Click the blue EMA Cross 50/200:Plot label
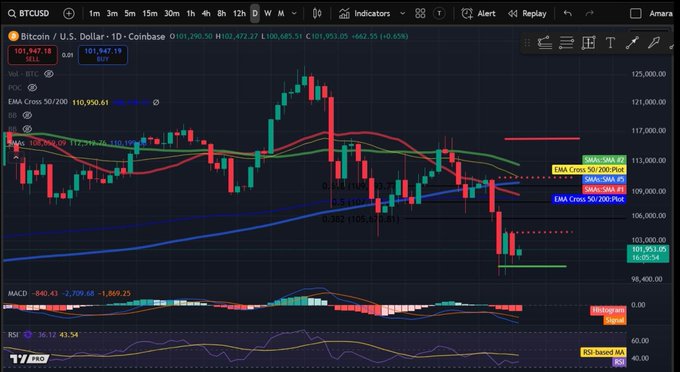 pyautogui.click(x=589, y=199)
